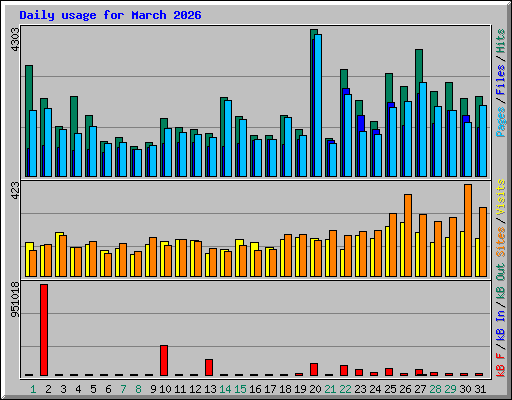
Task: Click day 30 on the x-axis
Action: (465, 389)
